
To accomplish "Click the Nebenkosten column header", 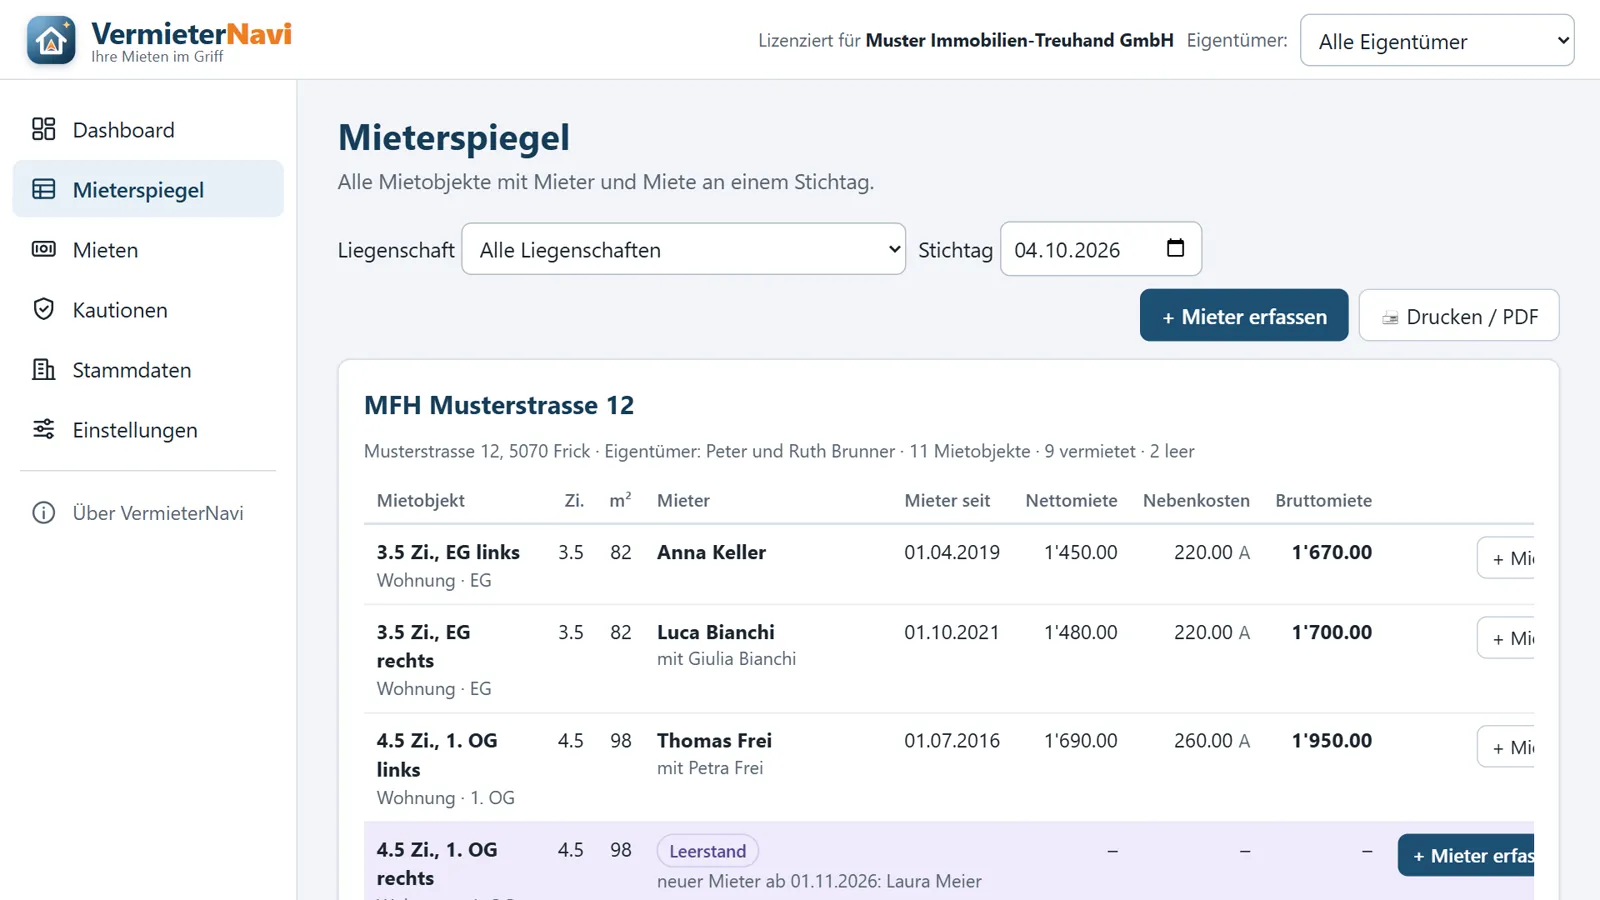I will 1196,500.
